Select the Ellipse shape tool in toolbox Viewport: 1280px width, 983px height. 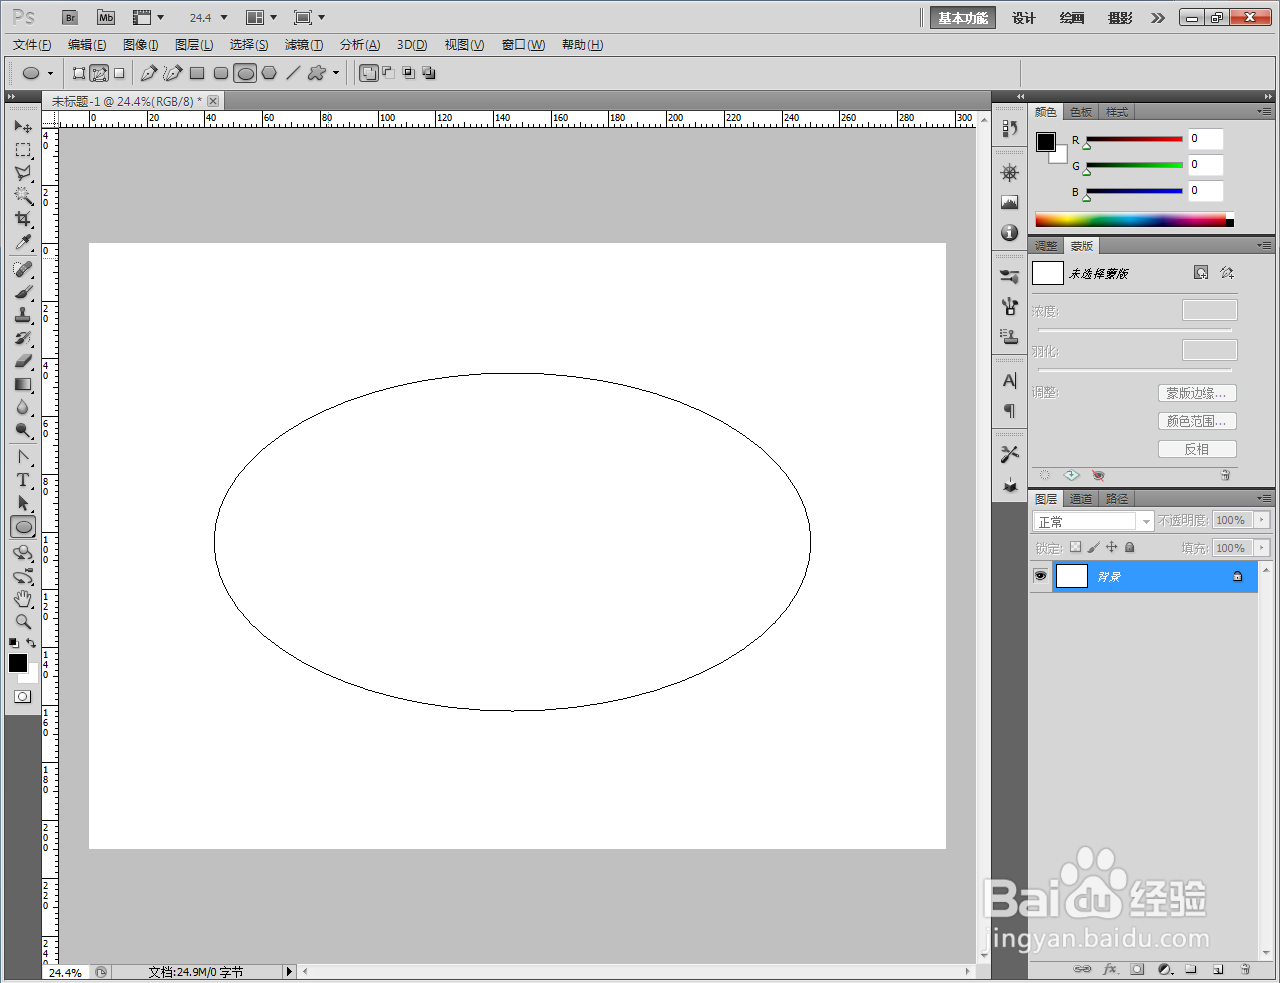[x=23, y=527]
